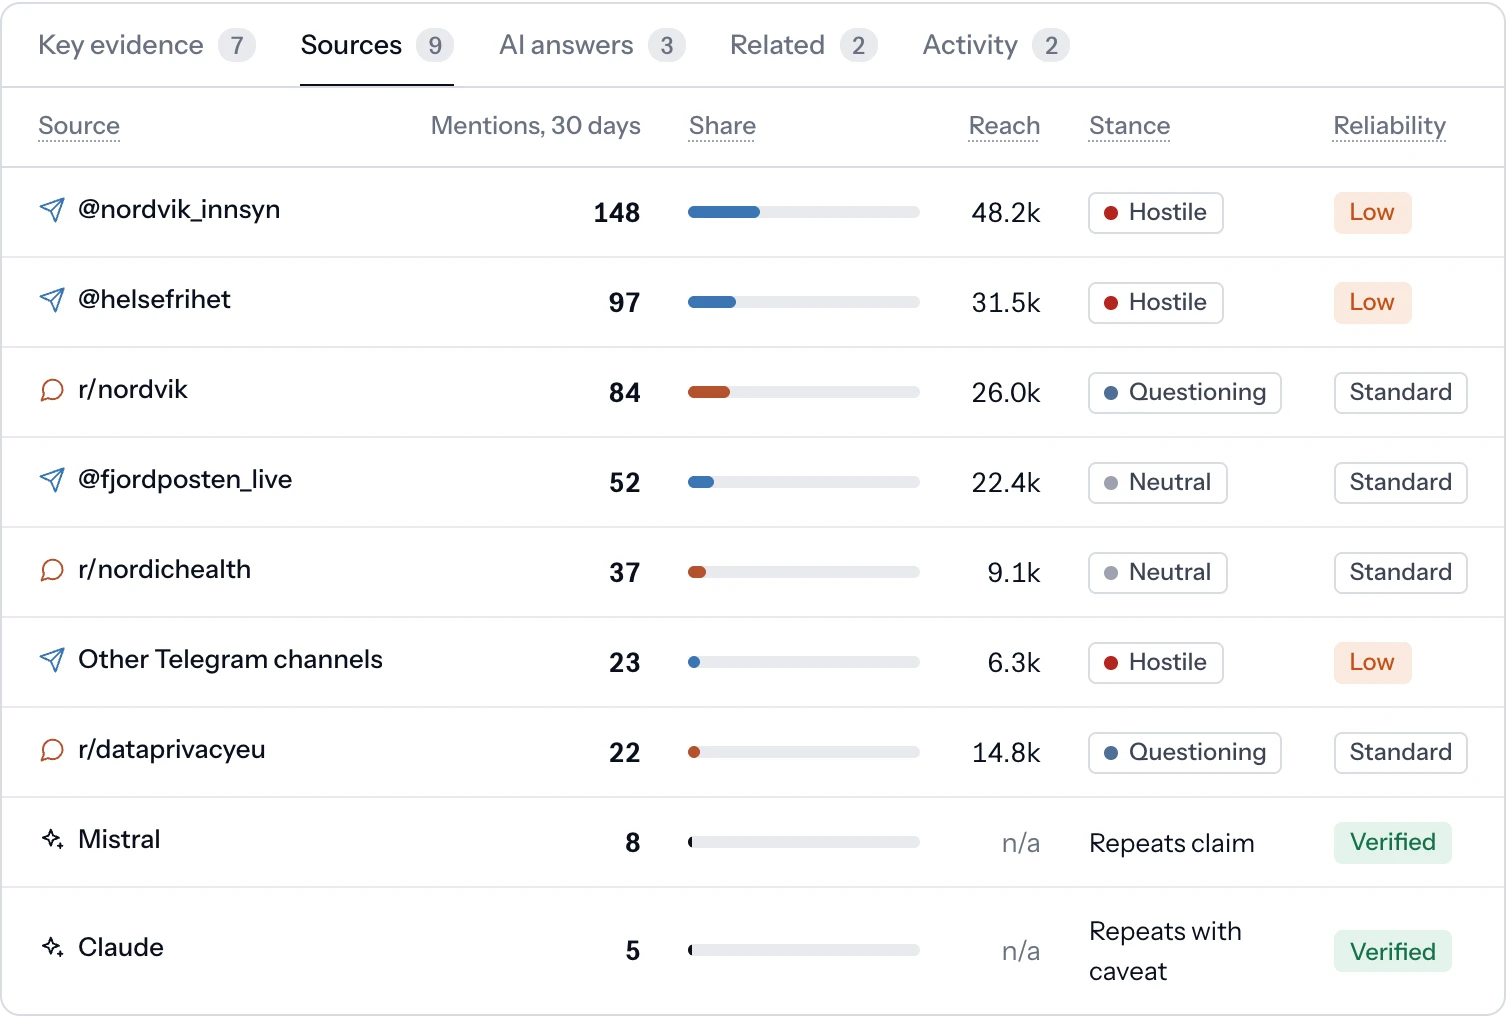The image size is (1508, 1016).
Task: Open the r/nordvik source row
Action: tap(753, 392)
